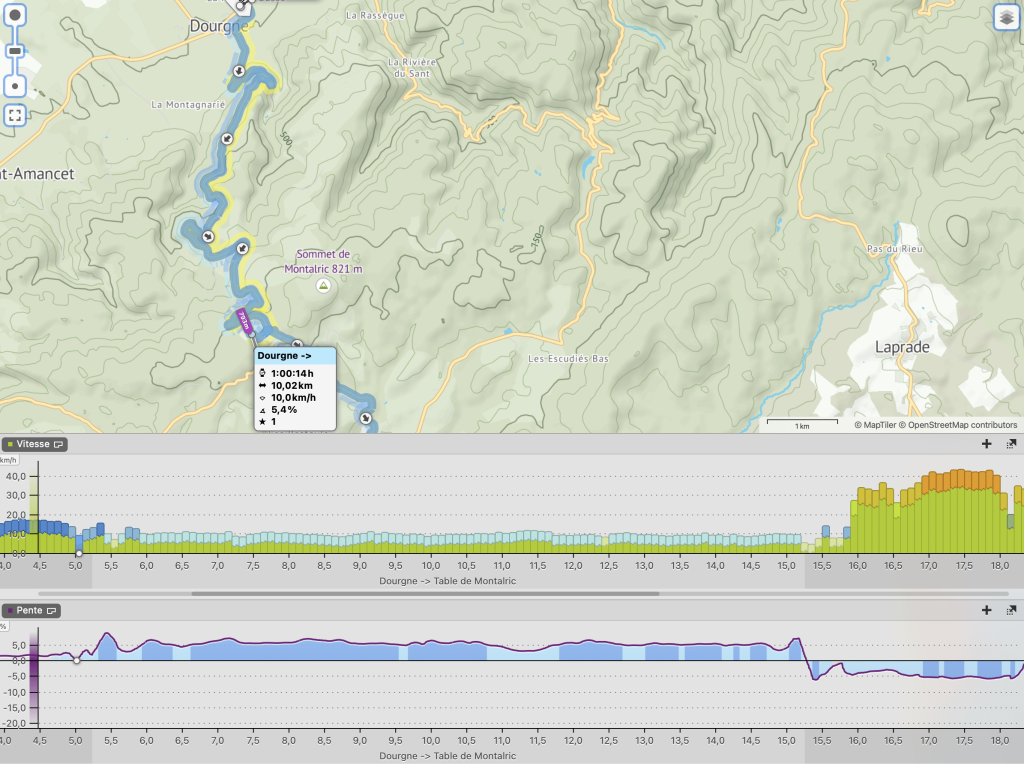
Task: Open the Pente data series selector
Action: point(51,610)
